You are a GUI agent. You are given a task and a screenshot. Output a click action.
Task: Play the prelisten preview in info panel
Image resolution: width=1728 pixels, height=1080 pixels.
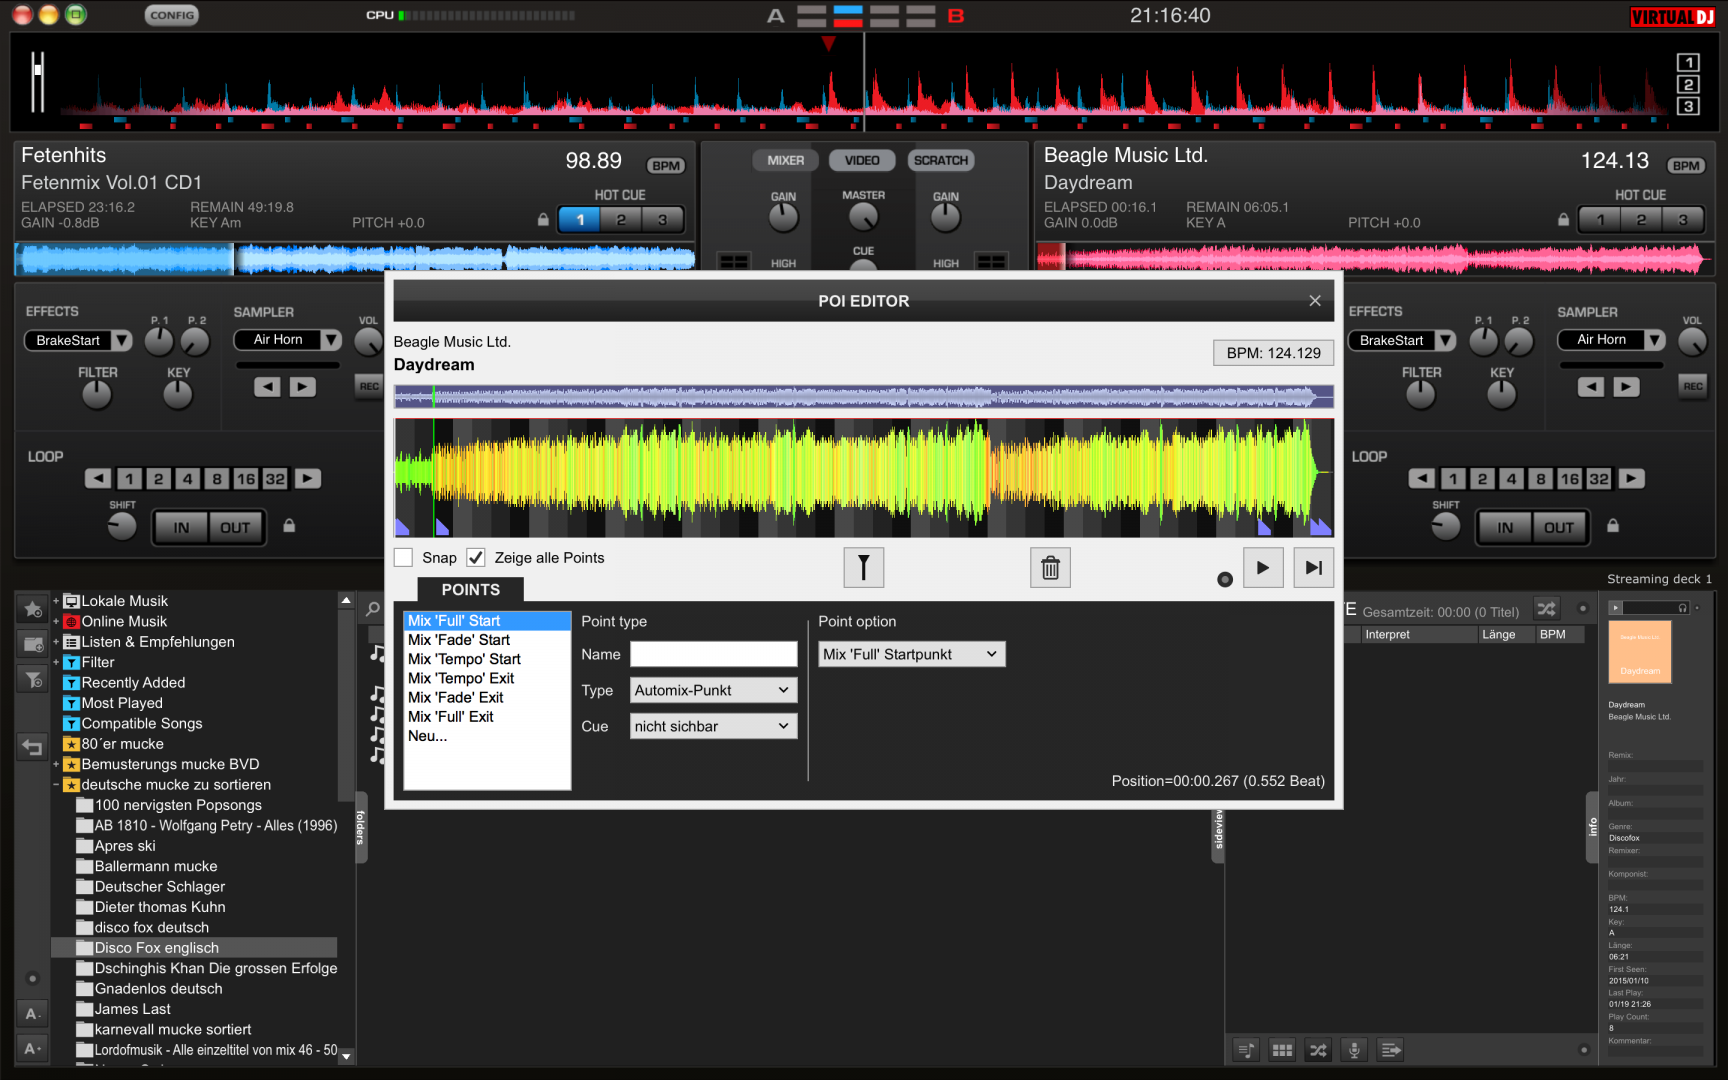1614,608
